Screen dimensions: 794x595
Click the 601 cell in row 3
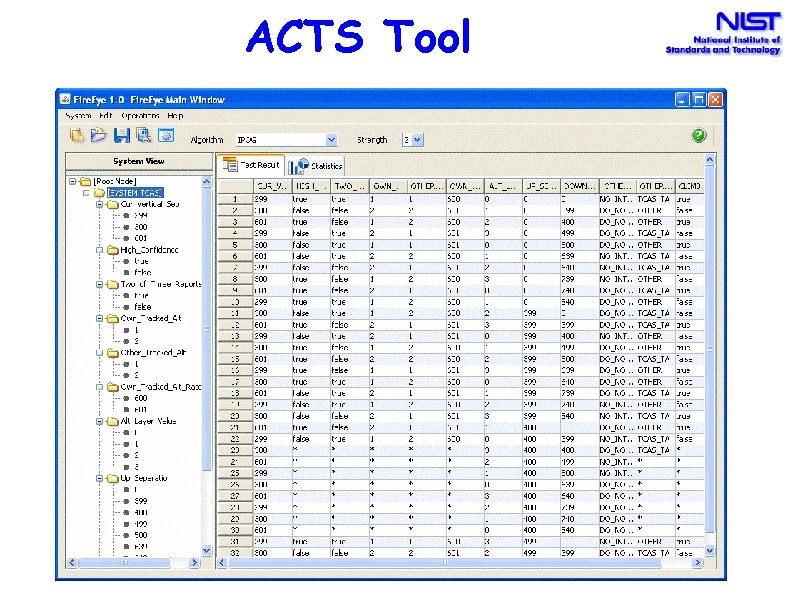tap(272, 222)
